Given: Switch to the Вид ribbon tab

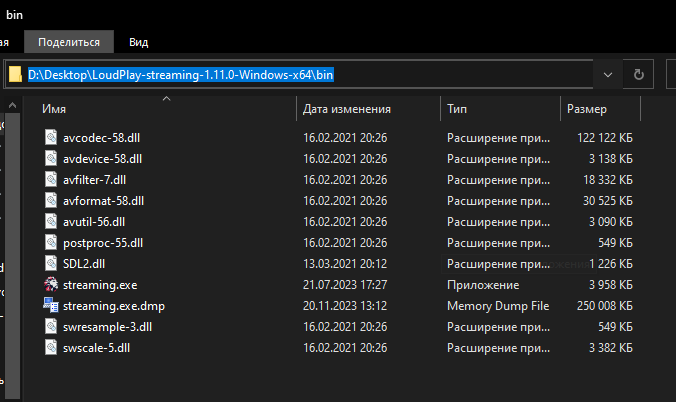Looking at the screenshot, I should [138, 42].
